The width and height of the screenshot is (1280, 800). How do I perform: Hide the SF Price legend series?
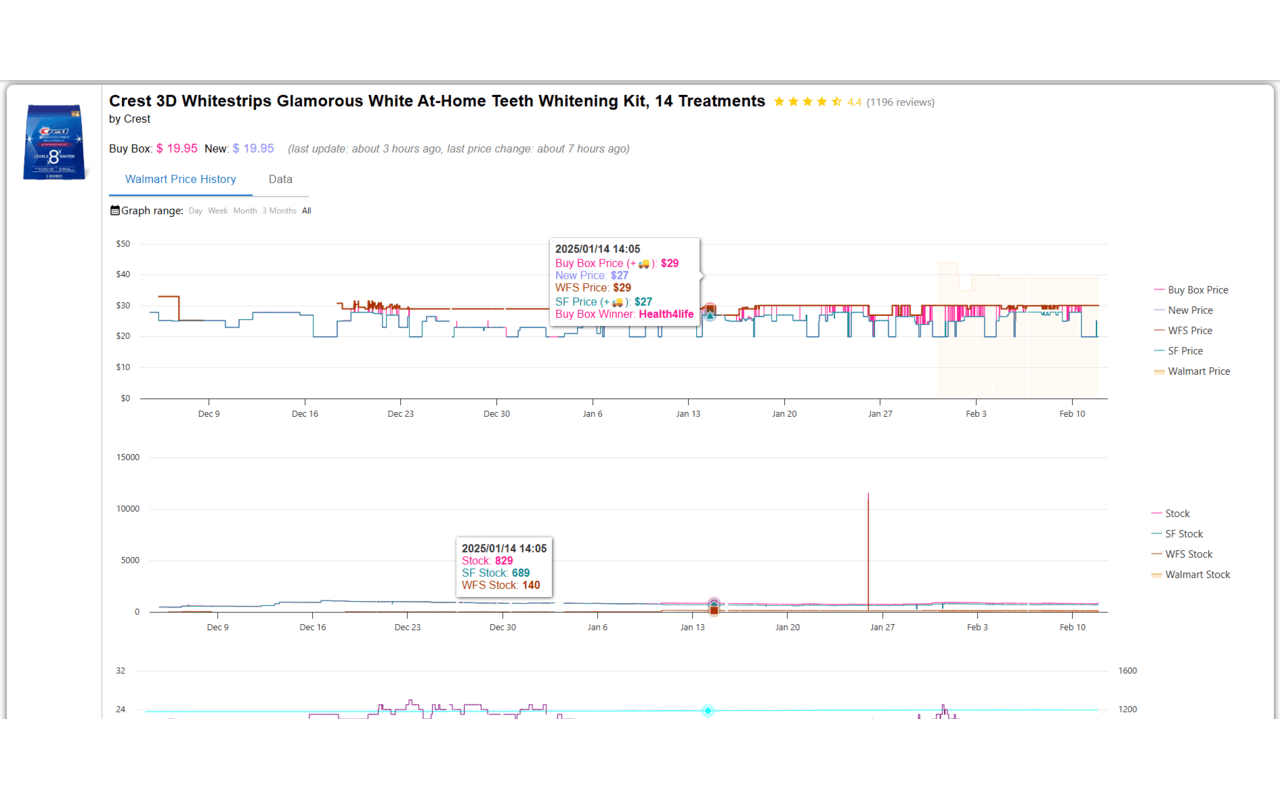1178,351
